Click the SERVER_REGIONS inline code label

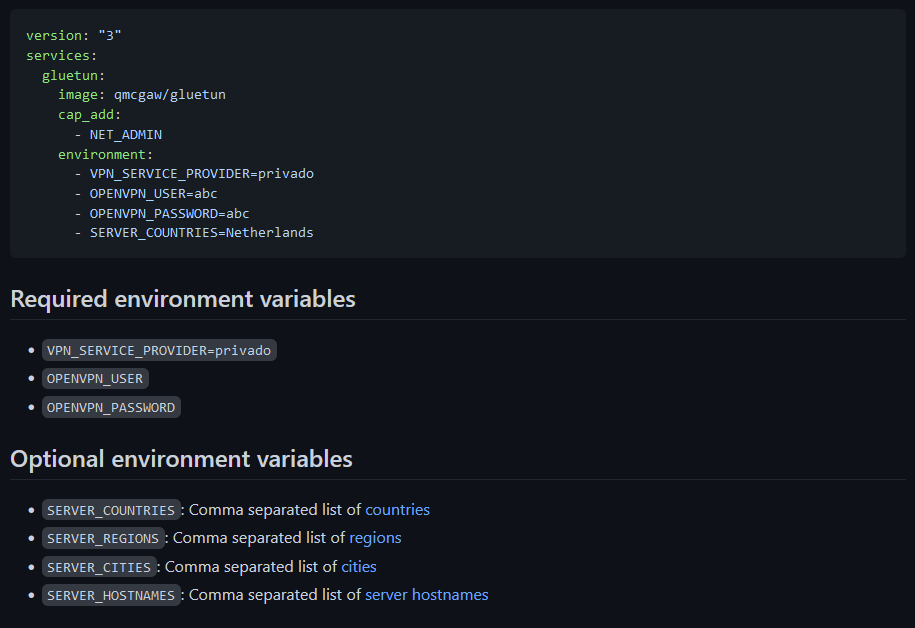(103, 538)
